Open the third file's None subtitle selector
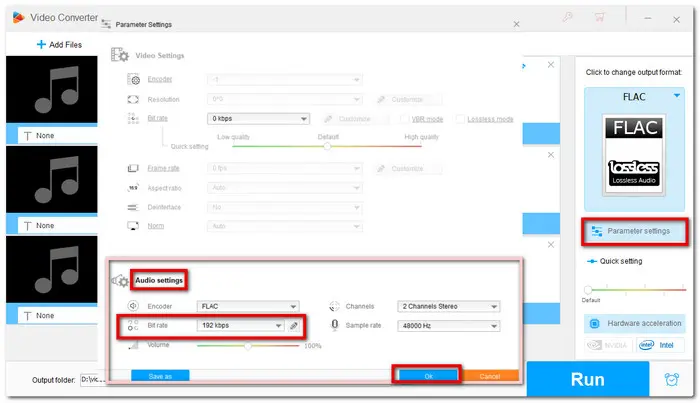Viewport: 700px width, 403px height. pyautogui.click(x=57, y=316)
